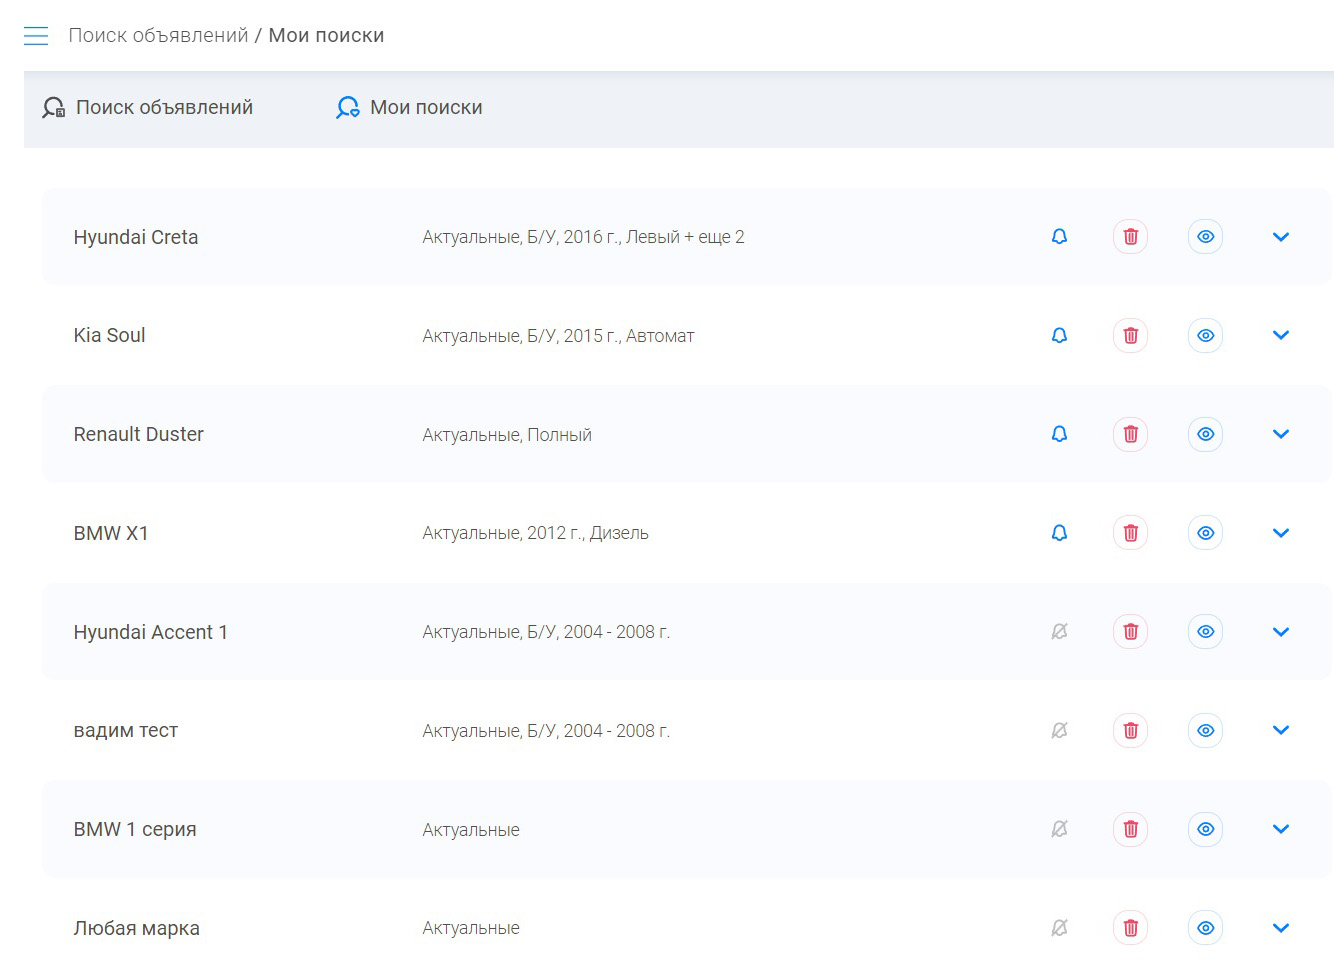
Task: View results for вадим тест search
Action: (1206, 730)
